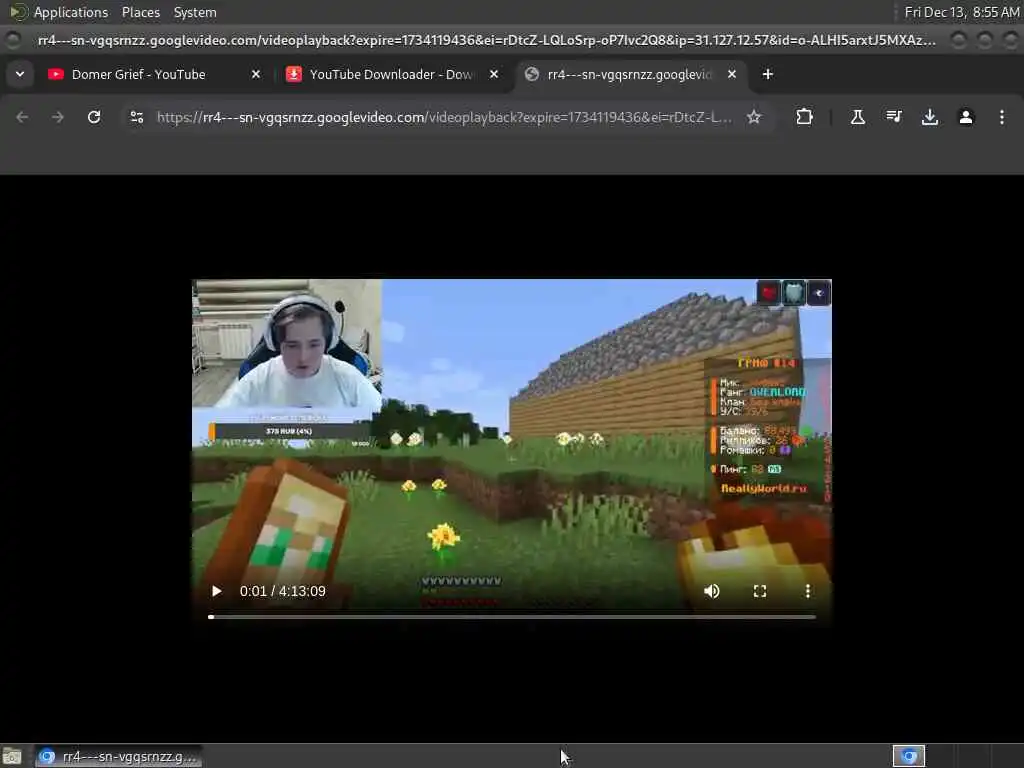
Task: Open the Places menu
Action: click(x=141, y=12)
